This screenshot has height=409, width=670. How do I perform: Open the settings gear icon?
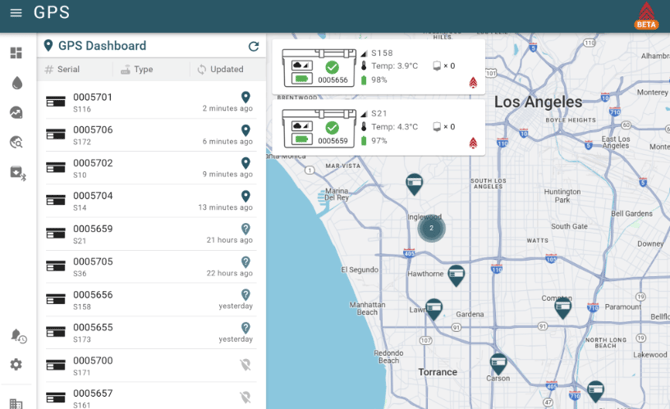point(16,365)
